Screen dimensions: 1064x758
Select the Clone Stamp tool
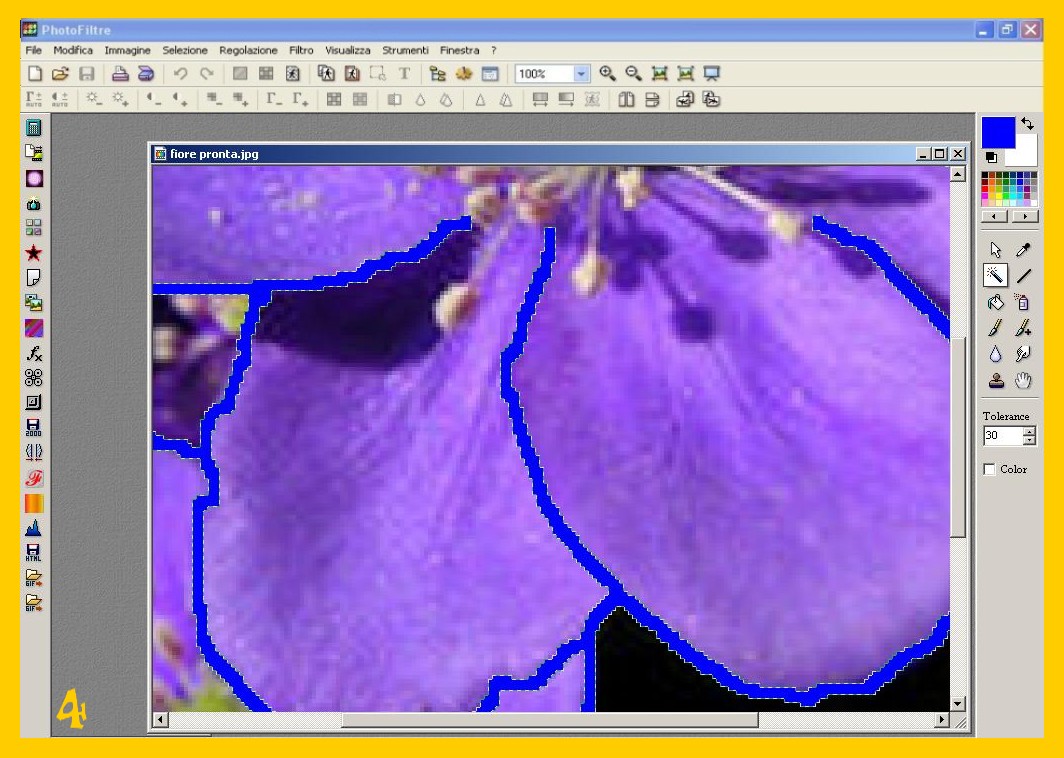coord(995,380)
